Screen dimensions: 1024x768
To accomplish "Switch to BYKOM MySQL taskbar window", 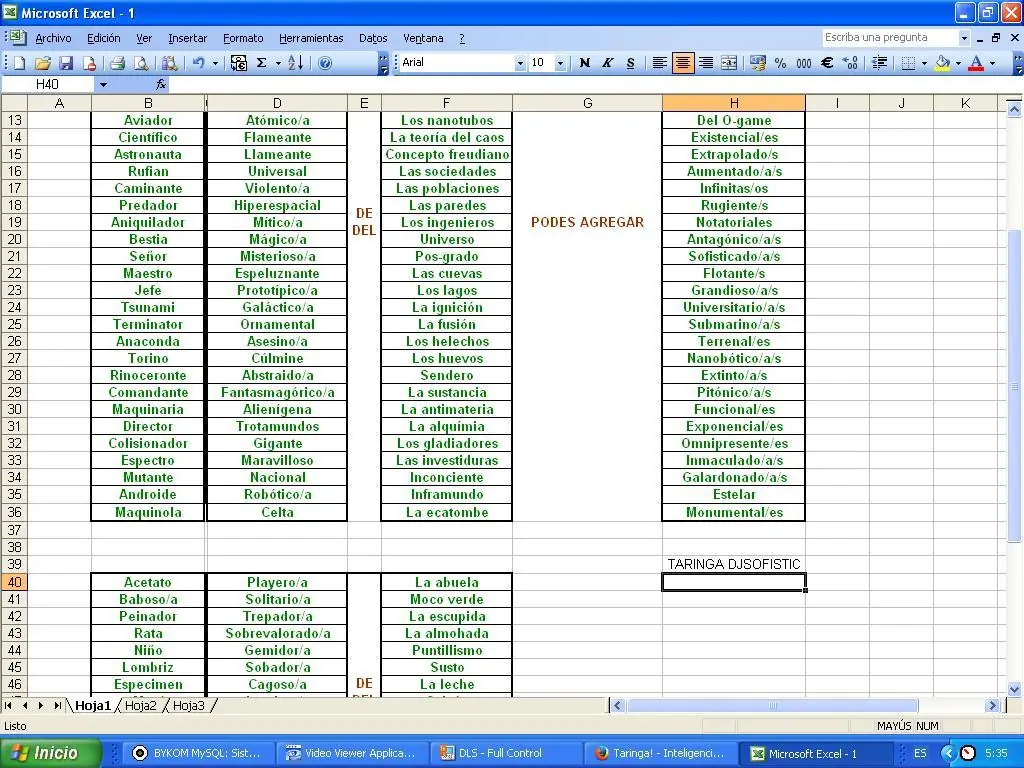I will [x=200, y=753].
